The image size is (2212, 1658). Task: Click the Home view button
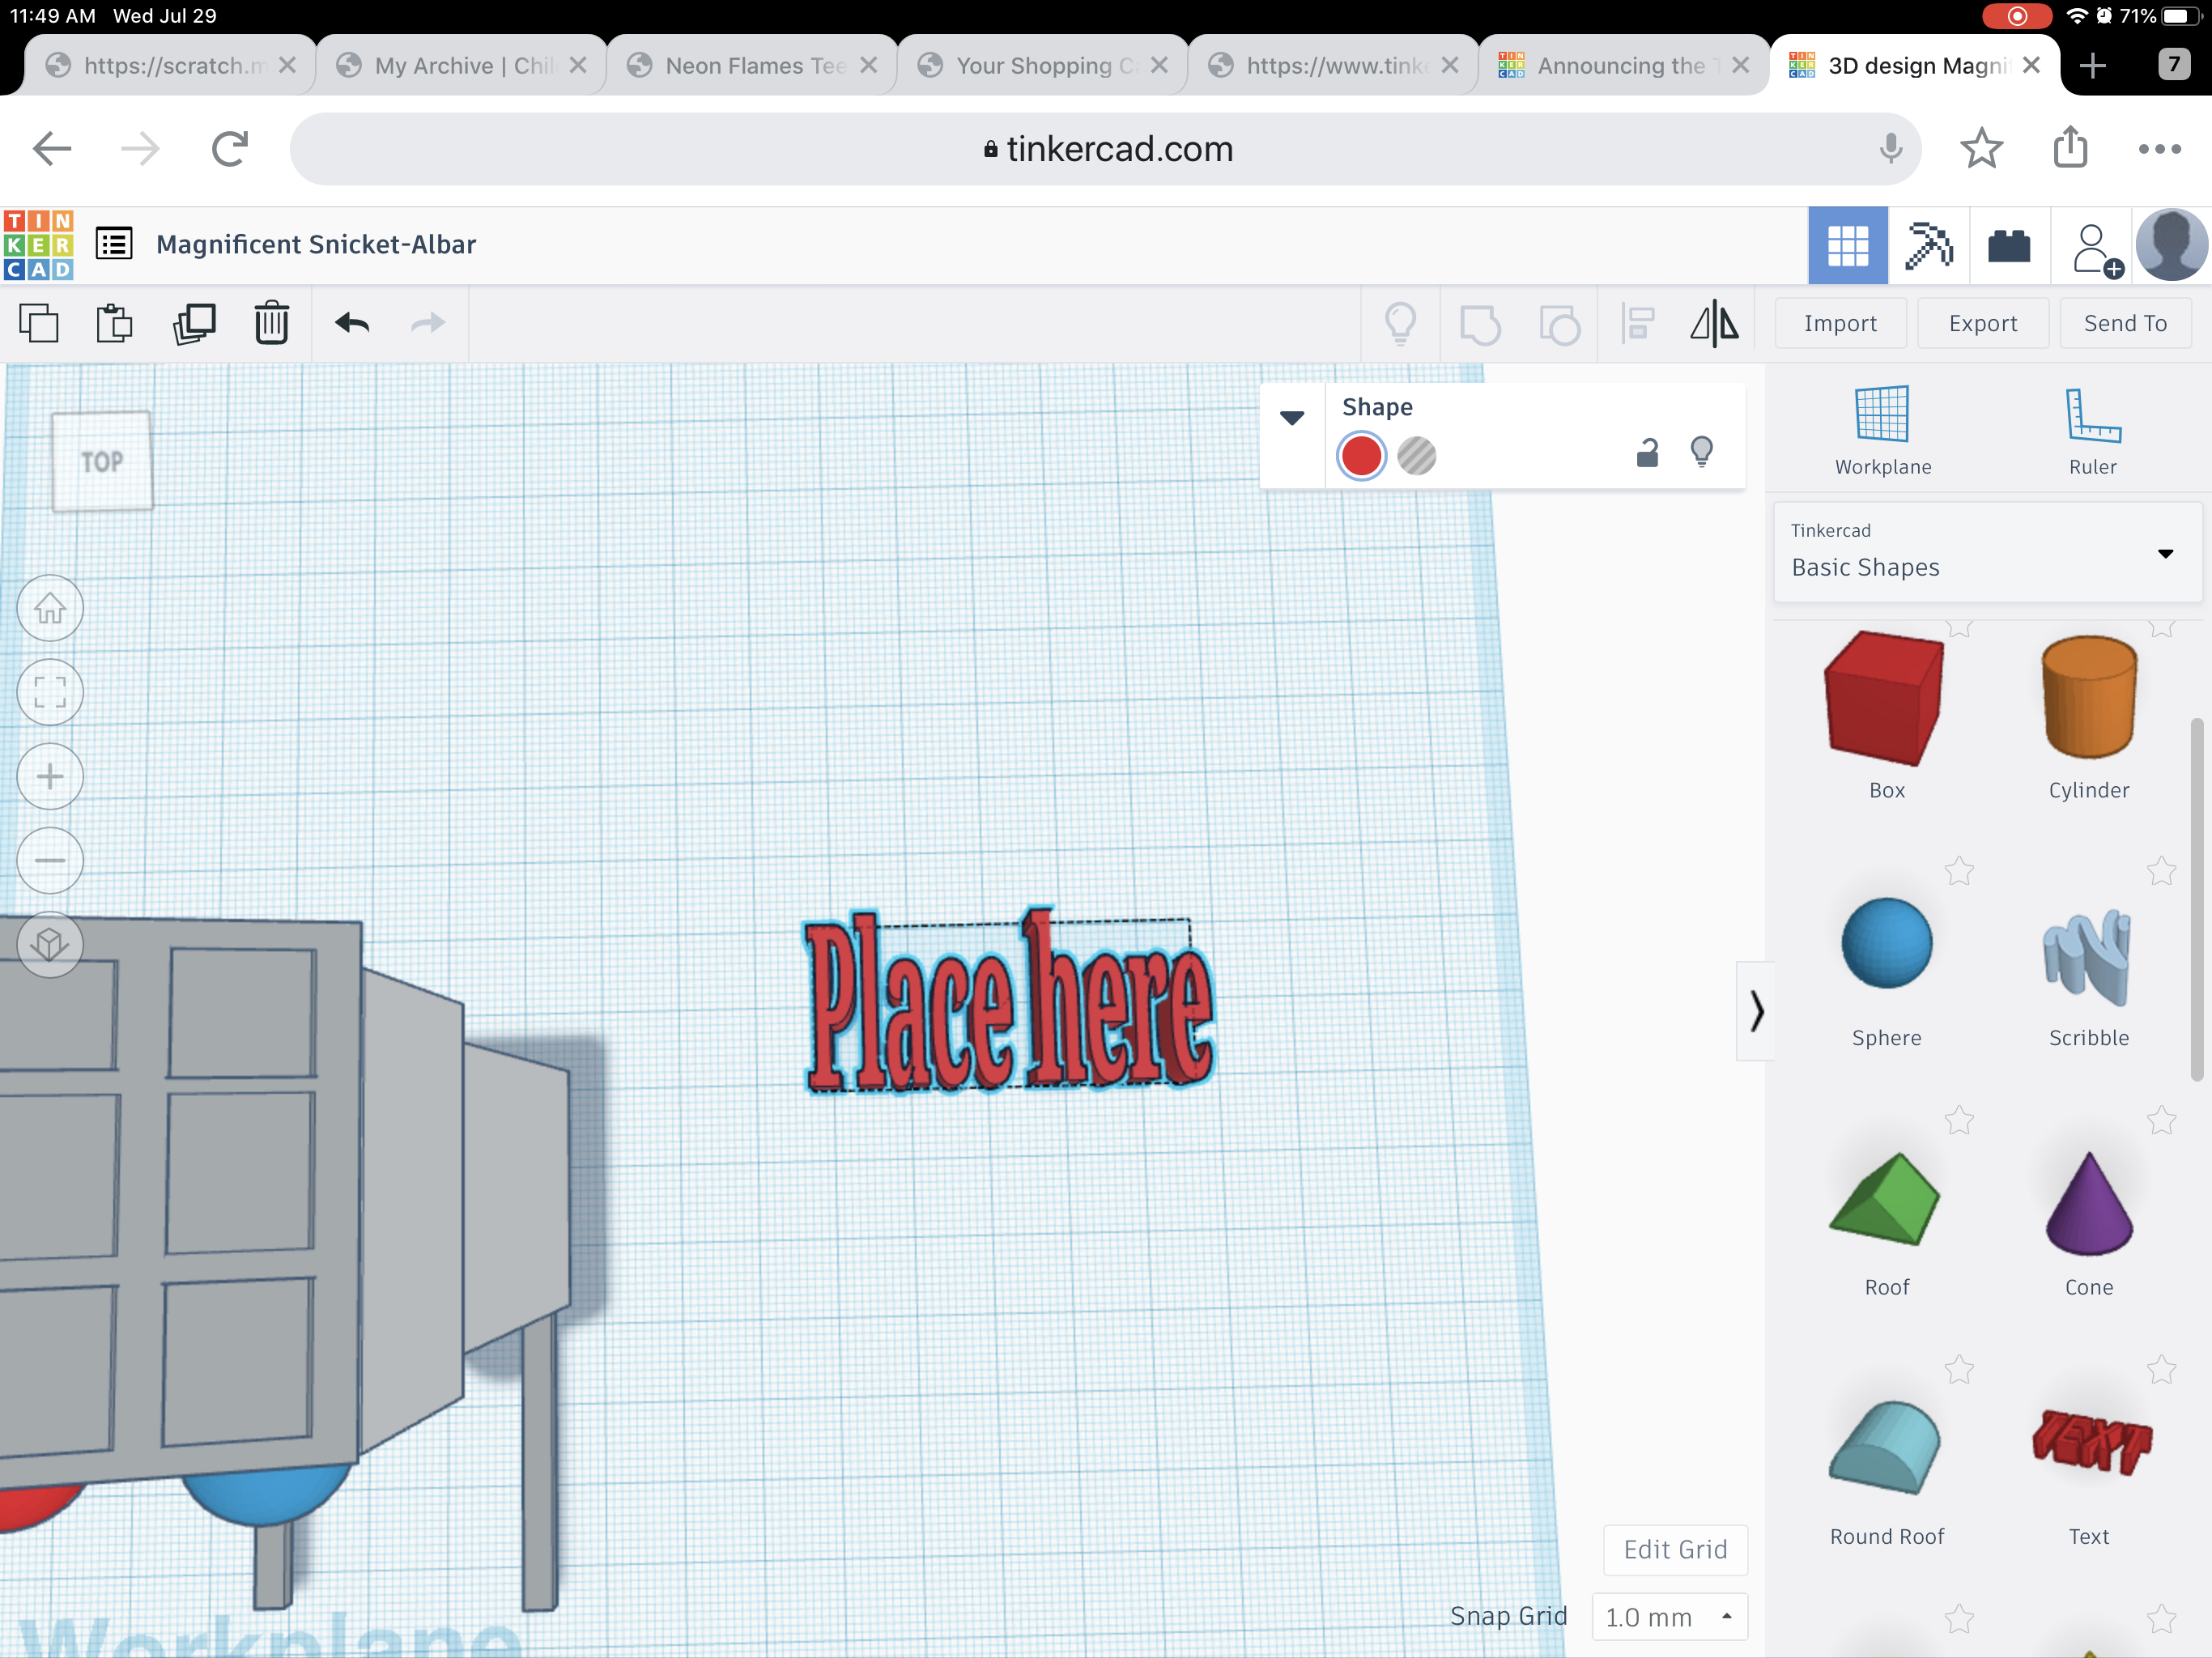pos(50,608)
